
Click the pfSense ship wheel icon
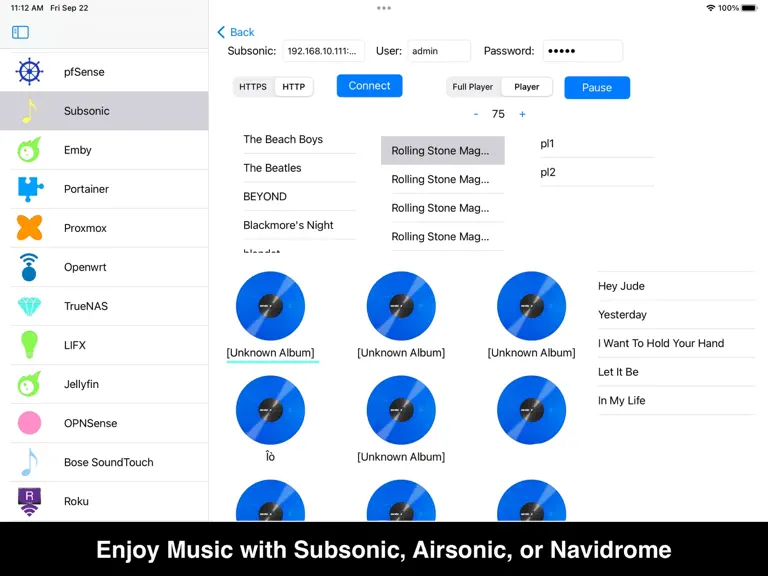tap(29, 72)
